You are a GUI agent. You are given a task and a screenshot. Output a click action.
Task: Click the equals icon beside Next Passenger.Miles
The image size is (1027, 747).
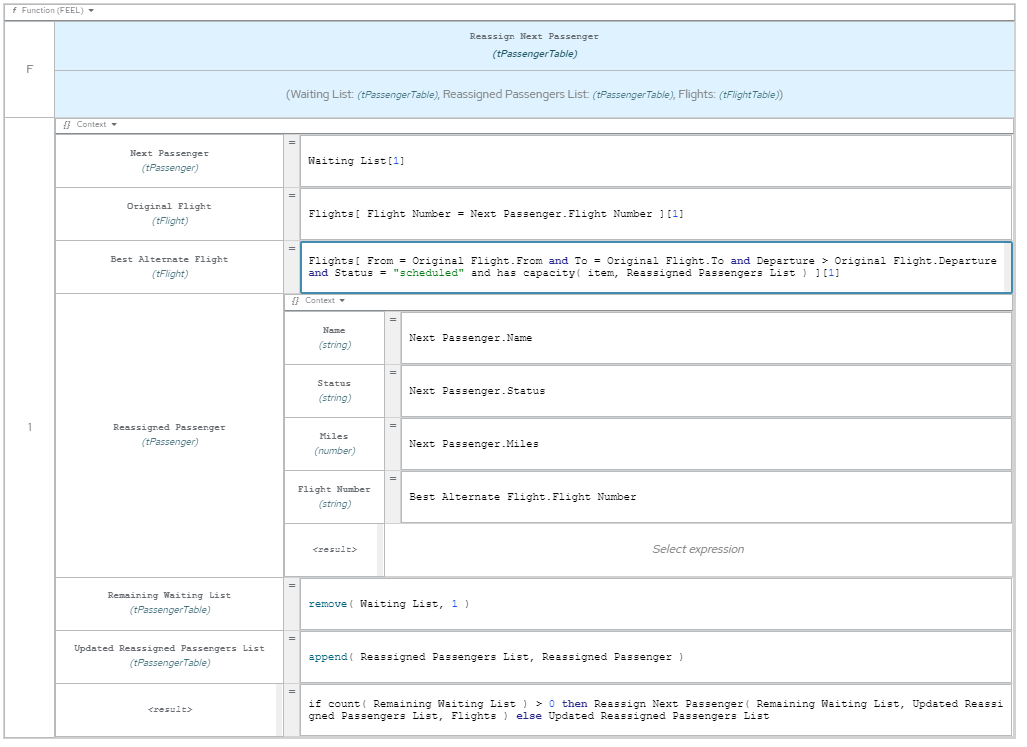pos(393,426)
